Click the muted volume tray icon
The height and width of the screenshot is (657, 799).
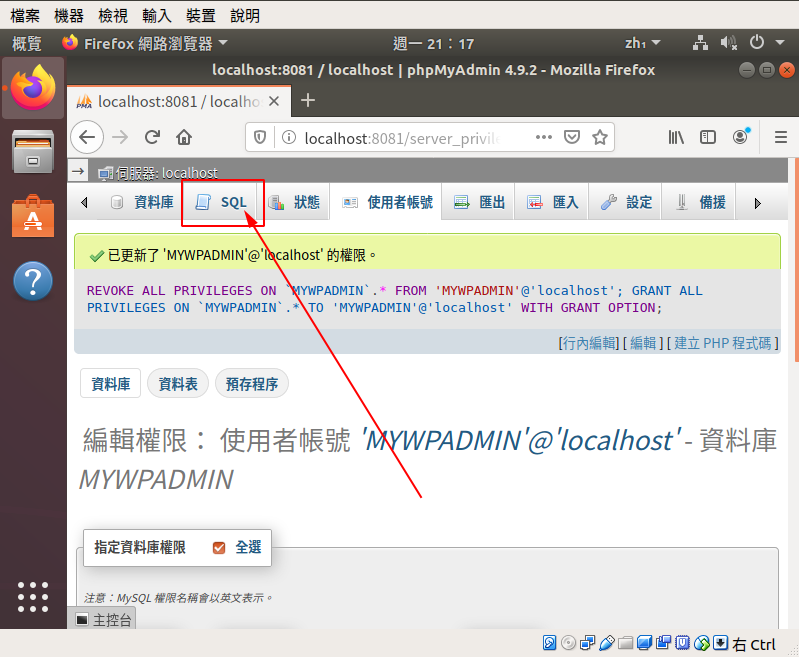[x=729, y=43]
